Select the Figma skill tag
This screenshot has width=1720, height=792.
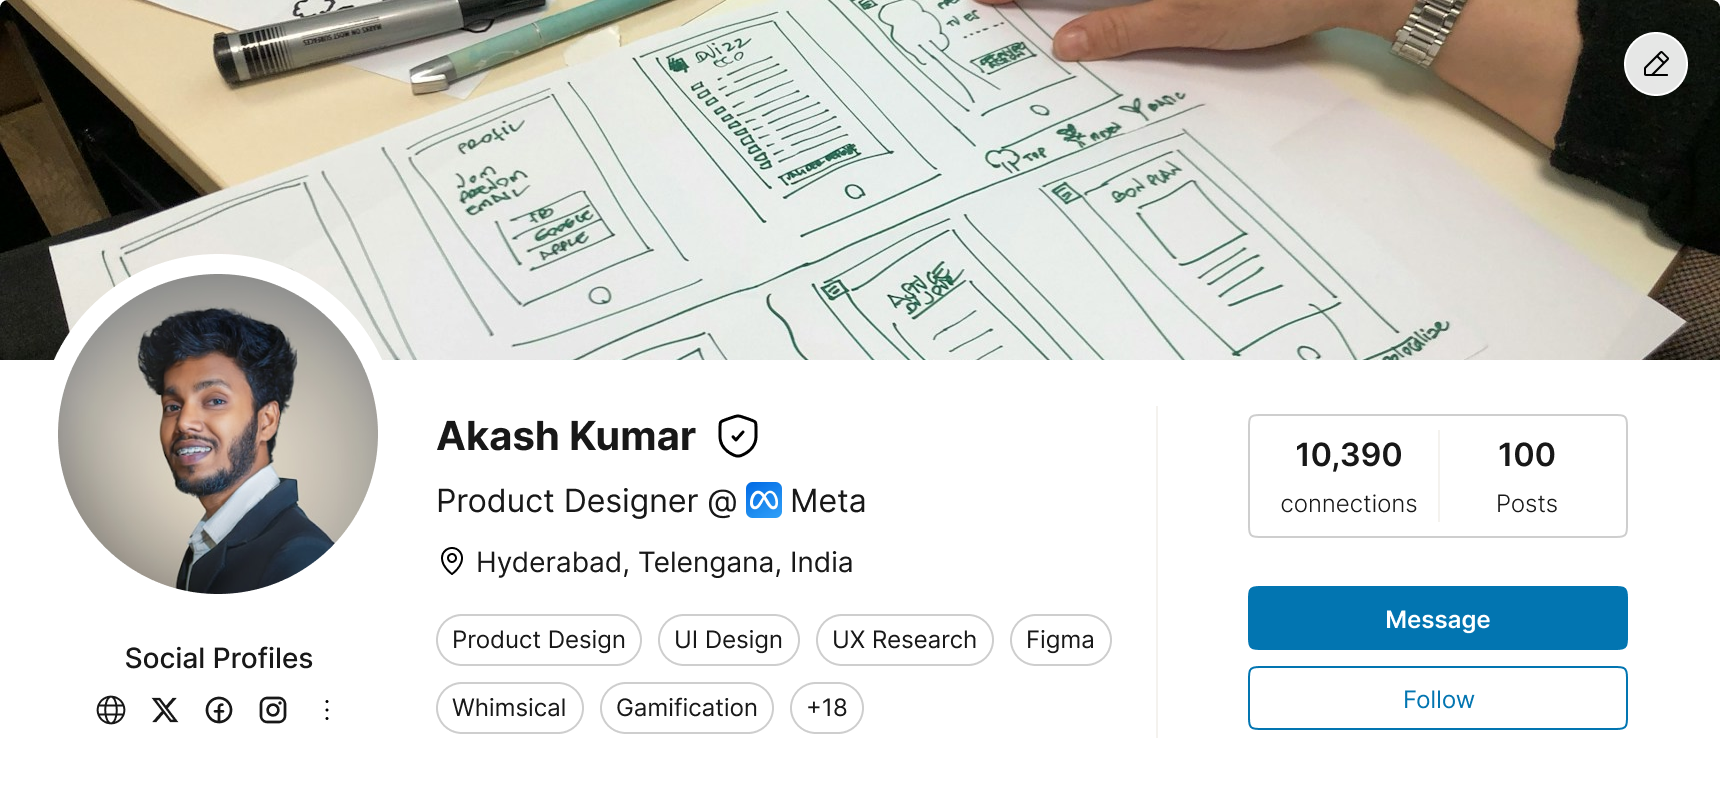click(1060, 640)
